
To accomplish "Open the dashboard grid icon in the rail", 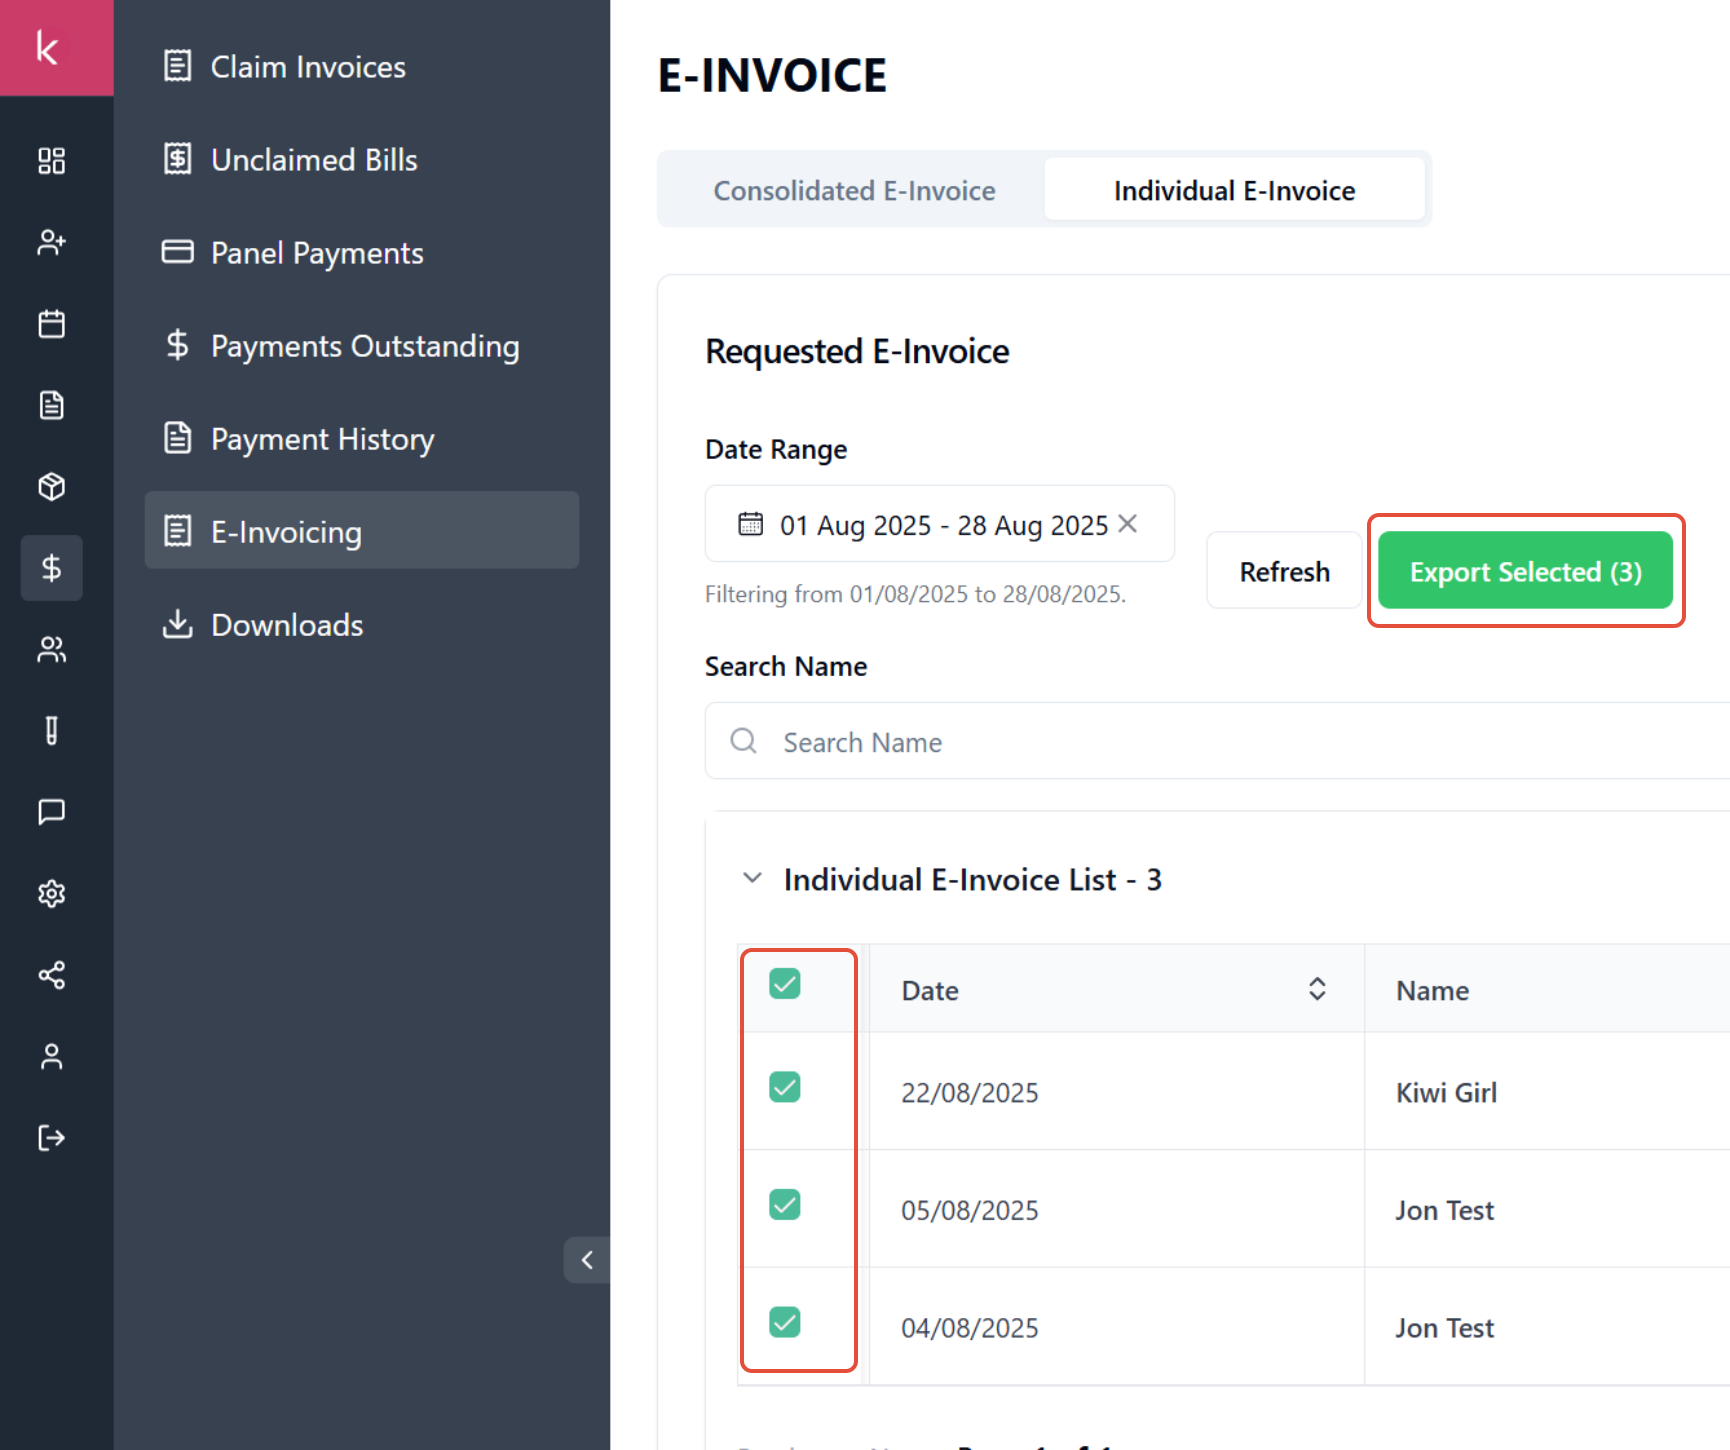I will tap(51, 161).
